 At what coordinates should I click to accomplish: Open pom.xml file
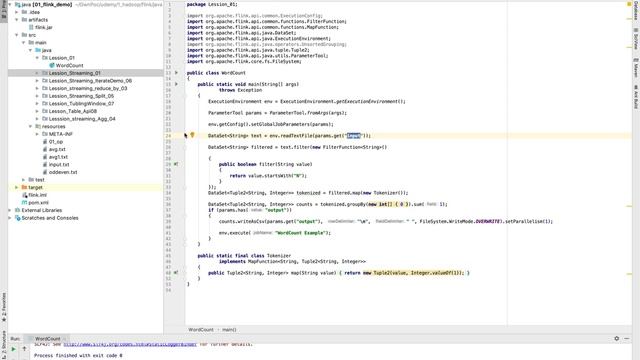[x=38, y=202]
